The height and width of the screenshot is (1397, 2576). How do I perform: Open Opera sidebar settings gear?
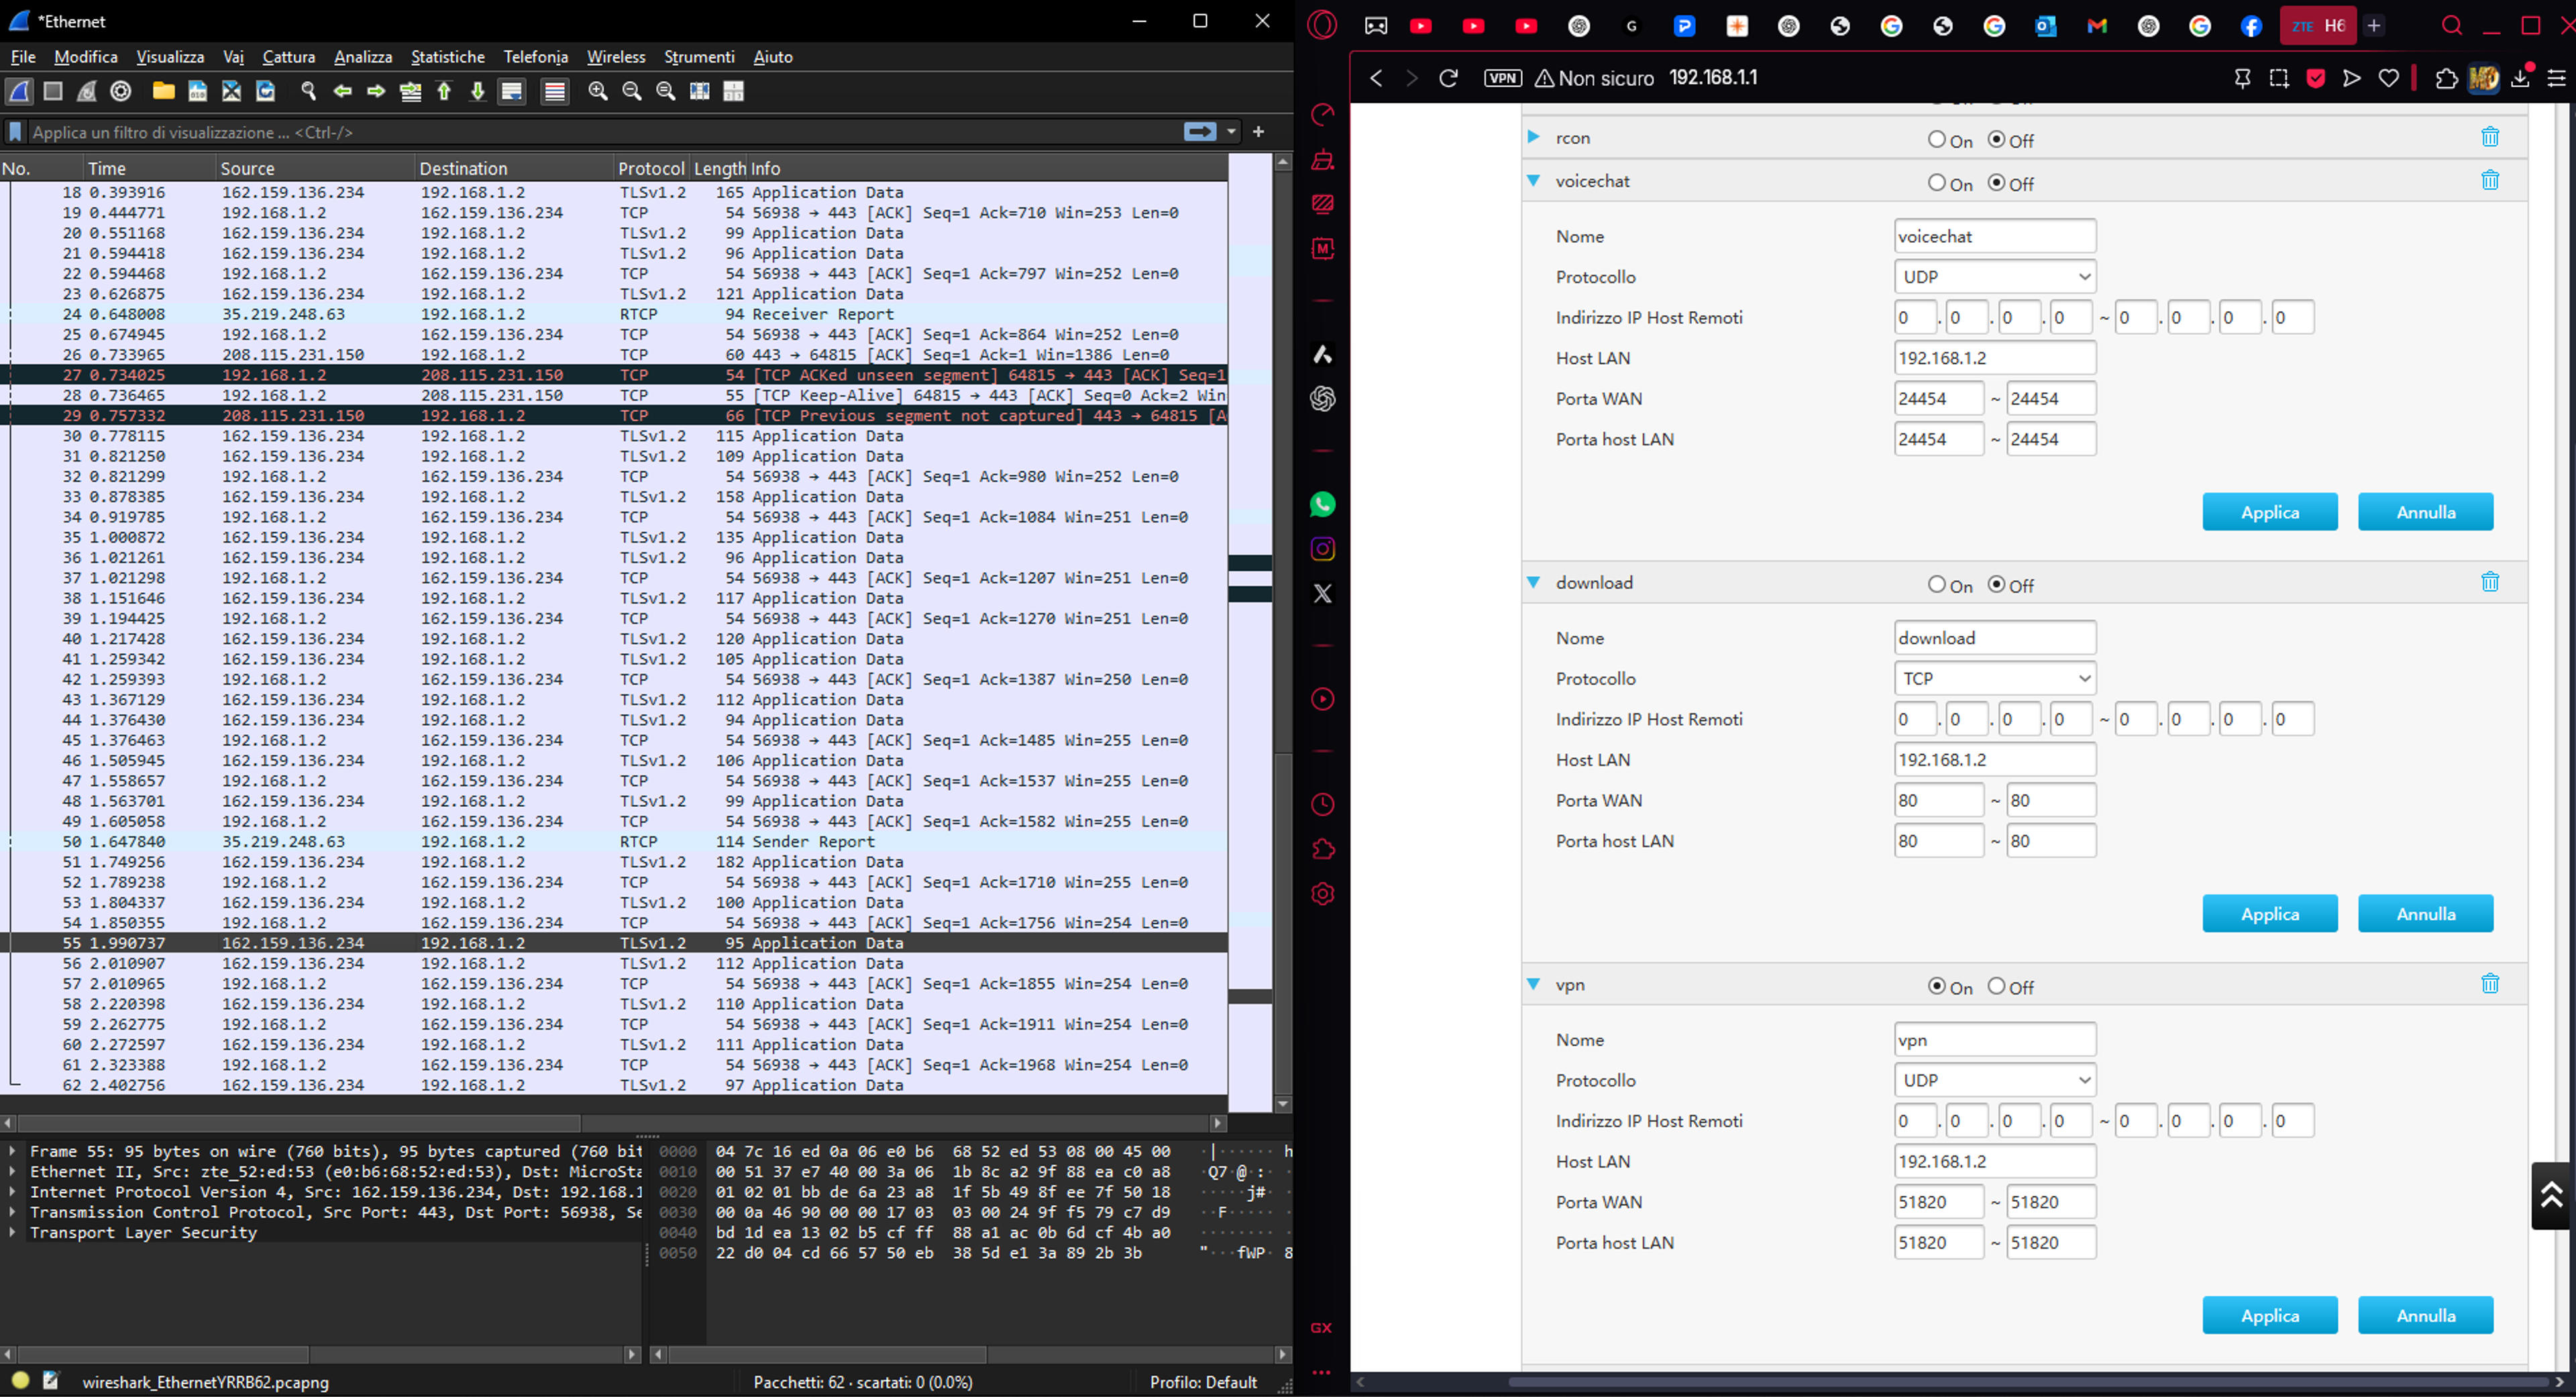(1322, 894)
